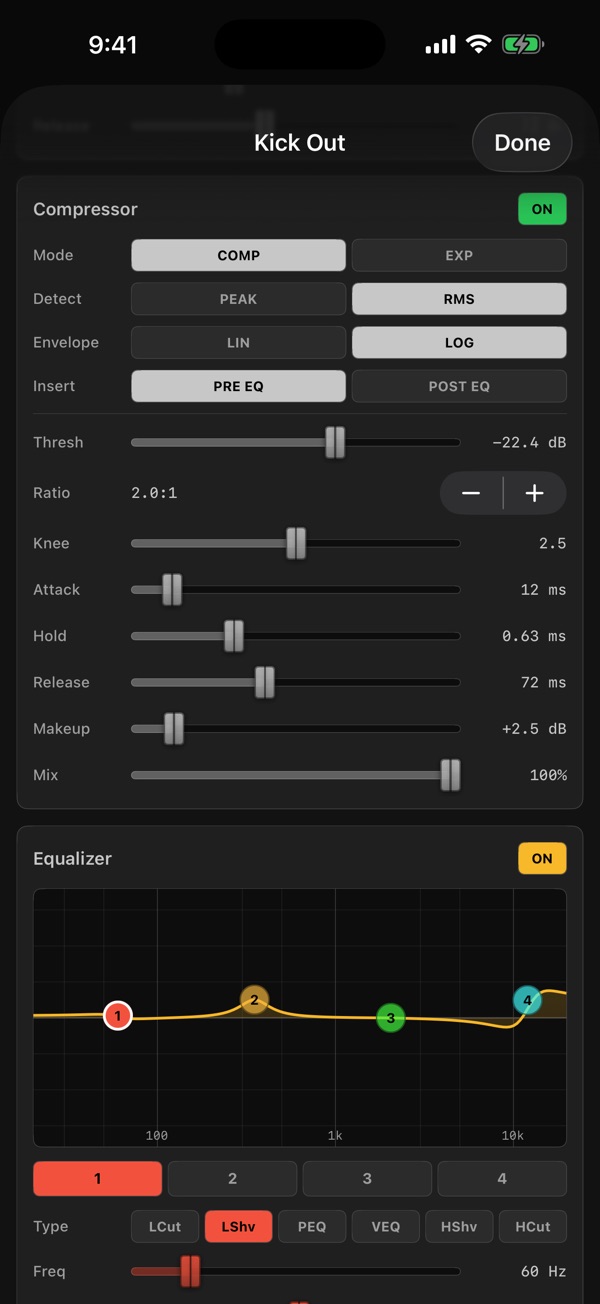
Task: Click the 1k label on EQ graph
Action: [335, 1135]
